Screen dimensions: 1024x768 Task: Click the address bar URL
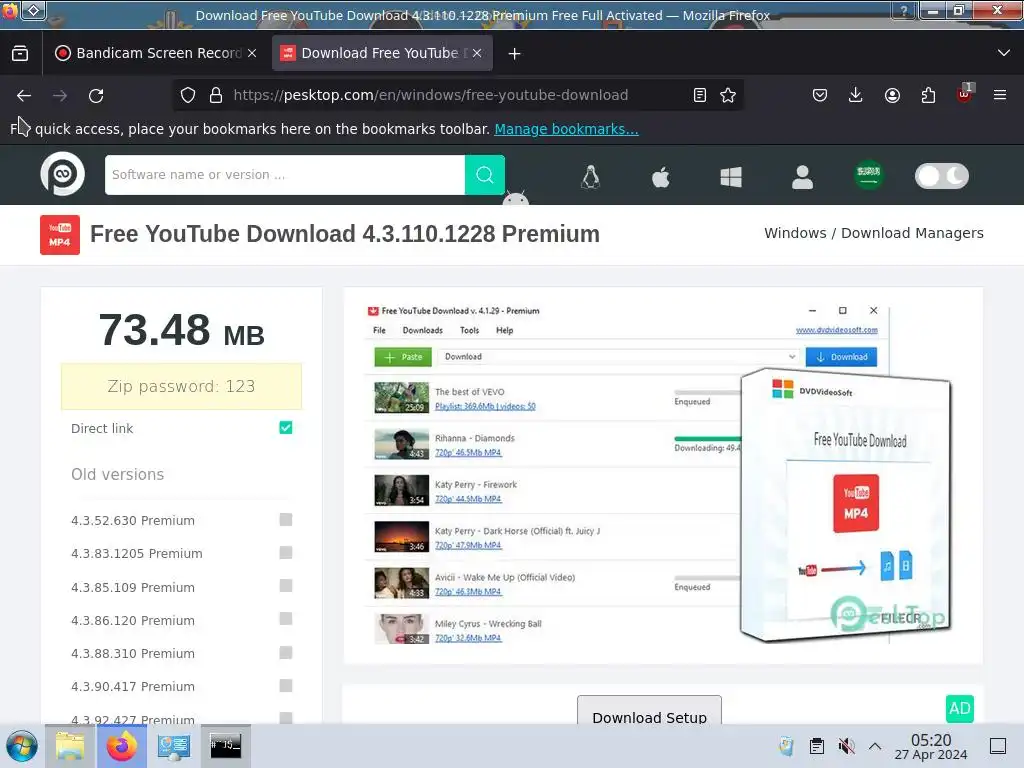click(x=430, y=95)
